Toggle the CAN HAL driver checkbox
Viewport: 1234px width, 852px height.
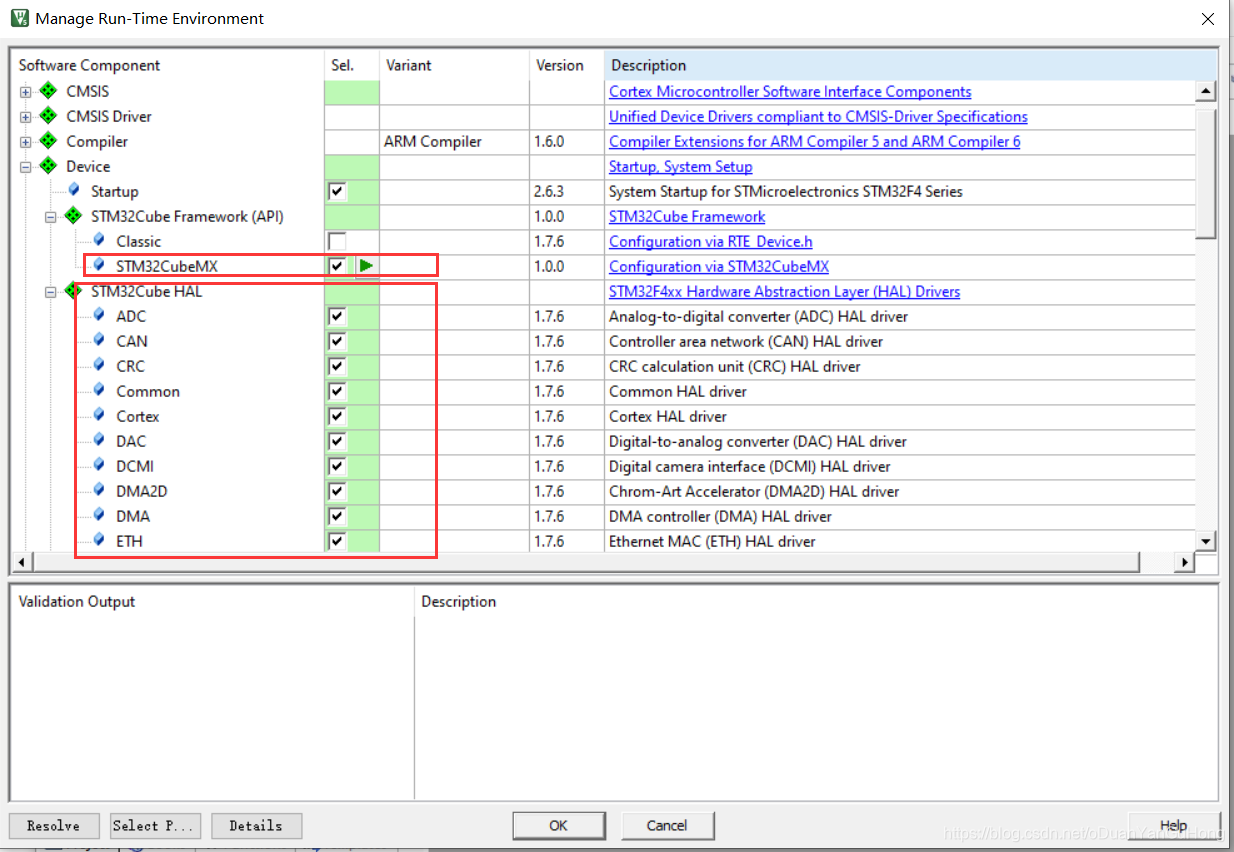pyautogui.click(x=337, y=341)
